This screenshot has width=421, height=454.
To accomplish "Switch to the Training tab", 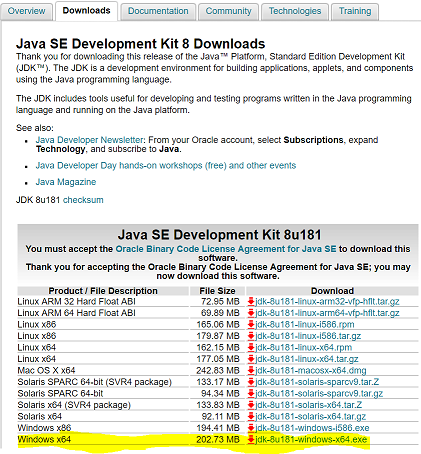I will pyautogui.click(x=355, y=11).
